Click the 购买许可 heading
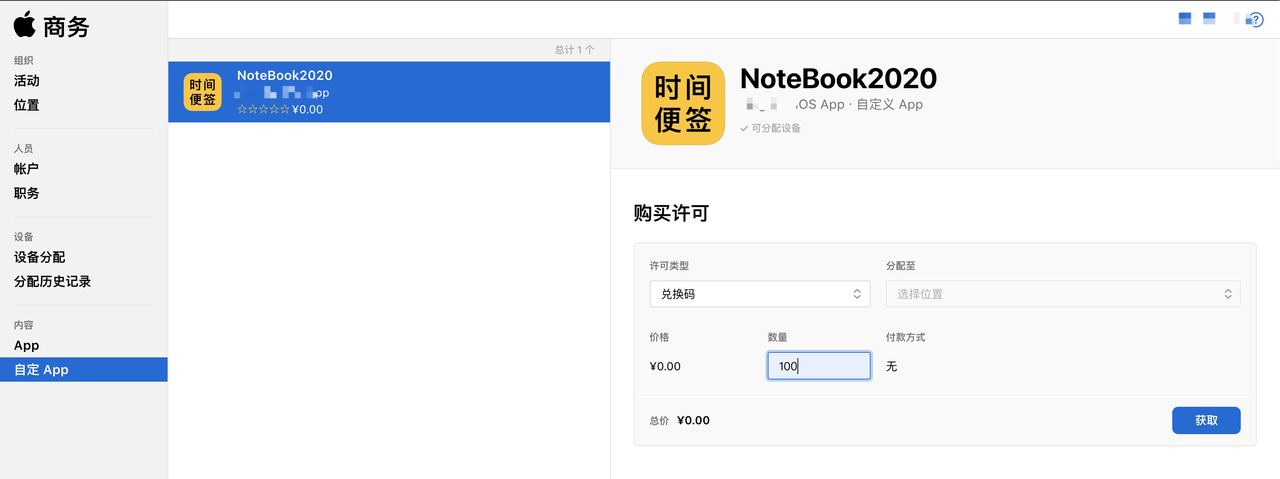1280x479 pixels. tap(671, 213)
